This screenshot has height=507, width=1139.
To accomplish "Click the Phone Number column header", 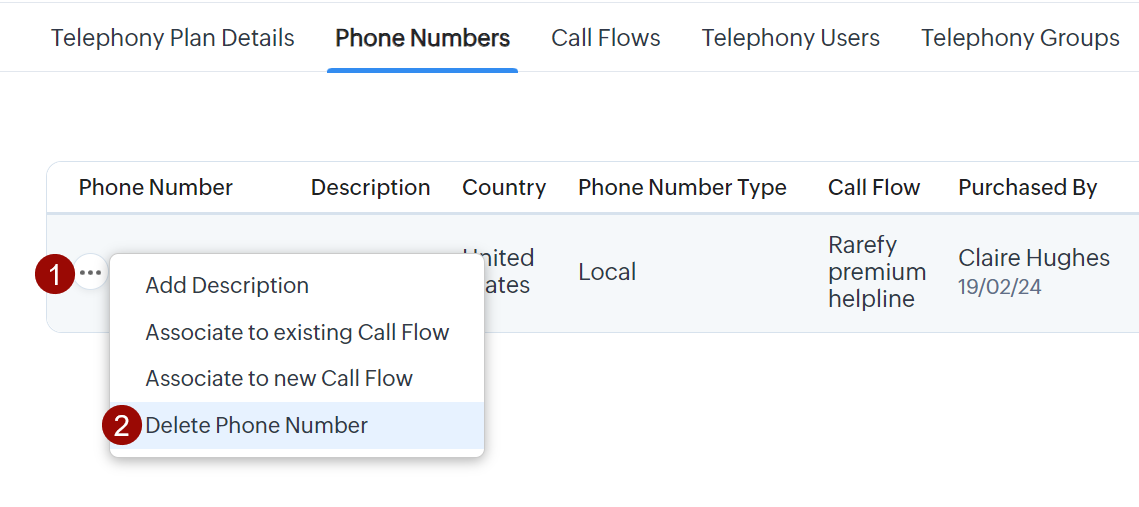I will (156, 187).
